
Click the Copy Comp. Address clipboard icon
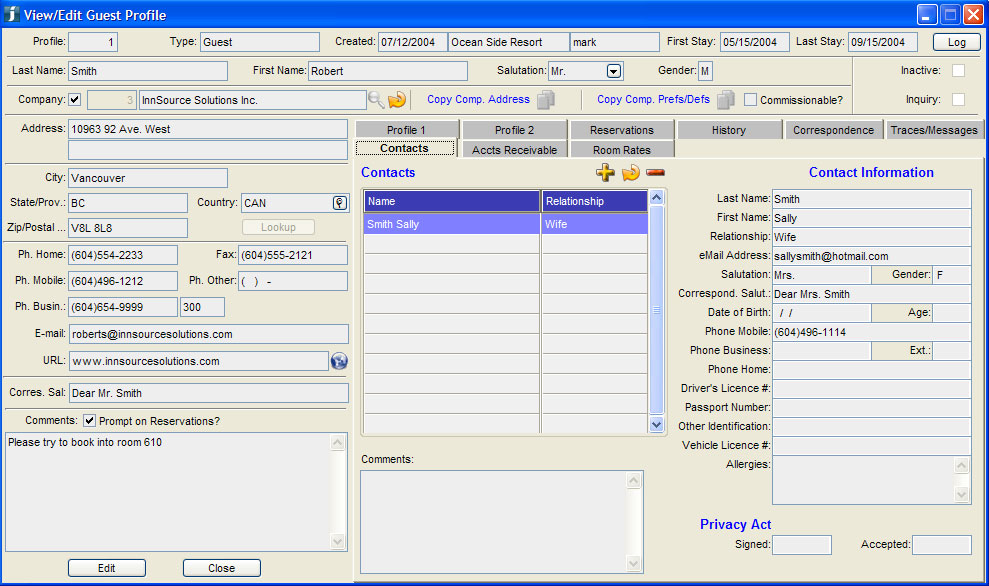point(546,100)
